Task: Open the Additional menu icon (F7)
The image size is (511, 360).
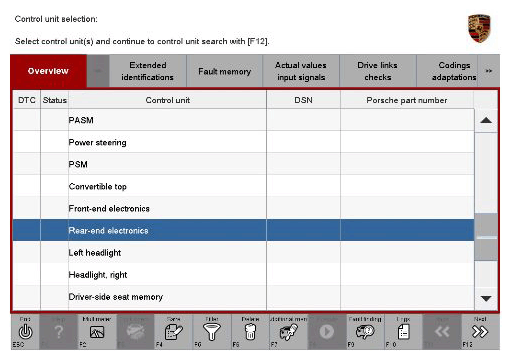Action: [x=289, y=332]
